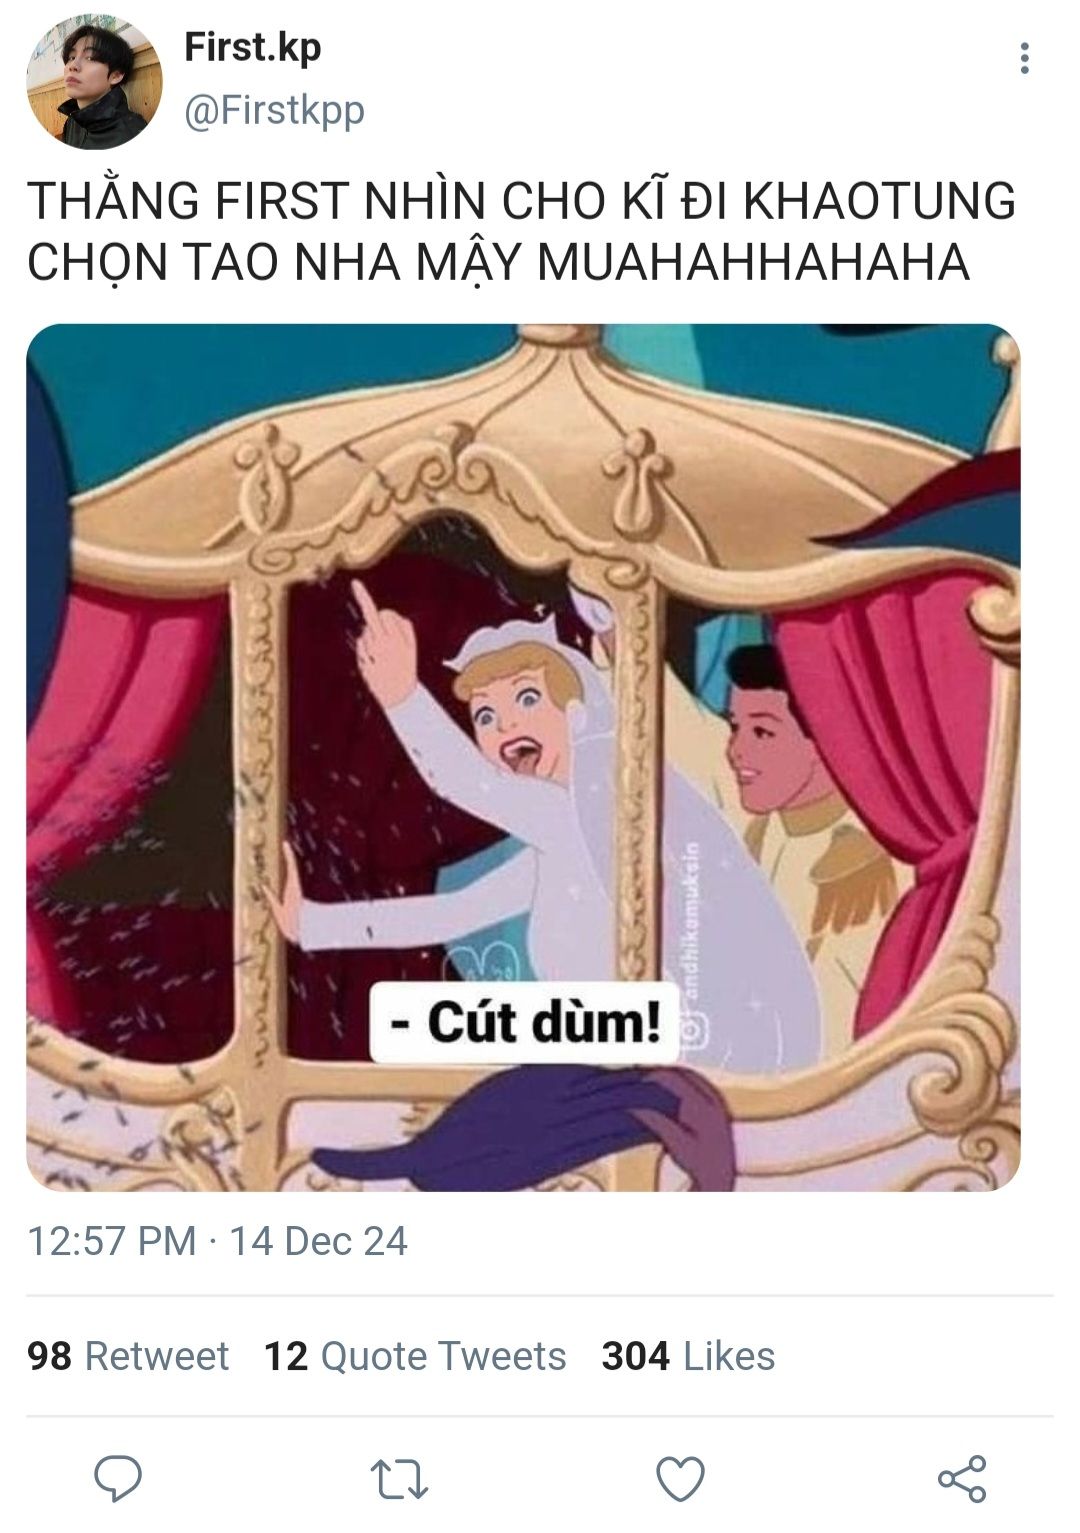Open the 12 Quote Tweets list

pyautogui.click(x=415, y=1356)
